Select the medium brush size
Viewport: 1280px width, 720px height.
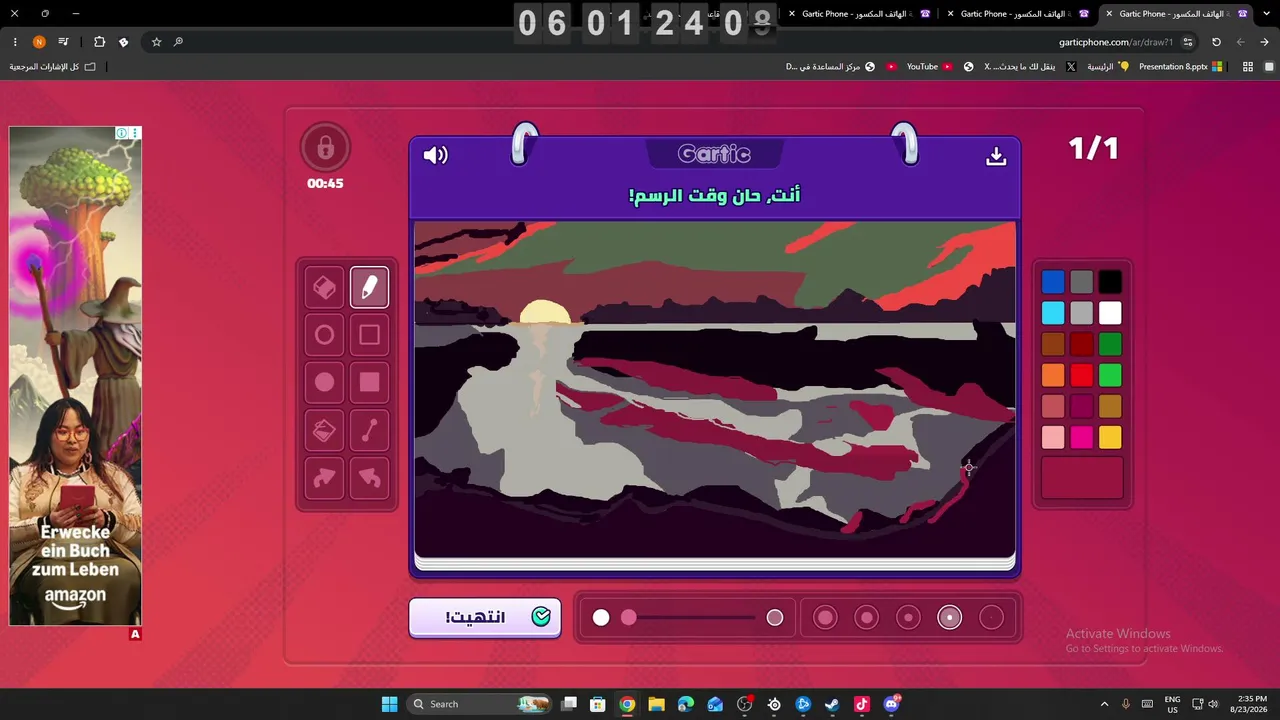pyautogui.click(x=908, y=618)
